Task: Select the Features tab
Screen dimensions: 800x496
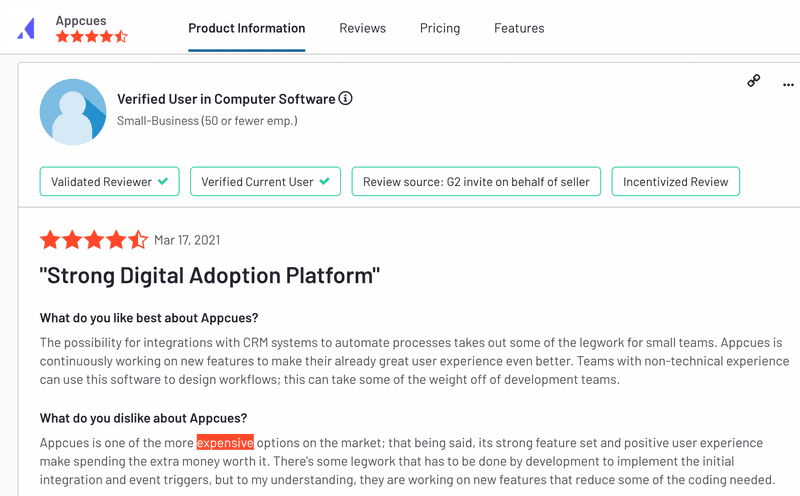Action: [519, 28]
